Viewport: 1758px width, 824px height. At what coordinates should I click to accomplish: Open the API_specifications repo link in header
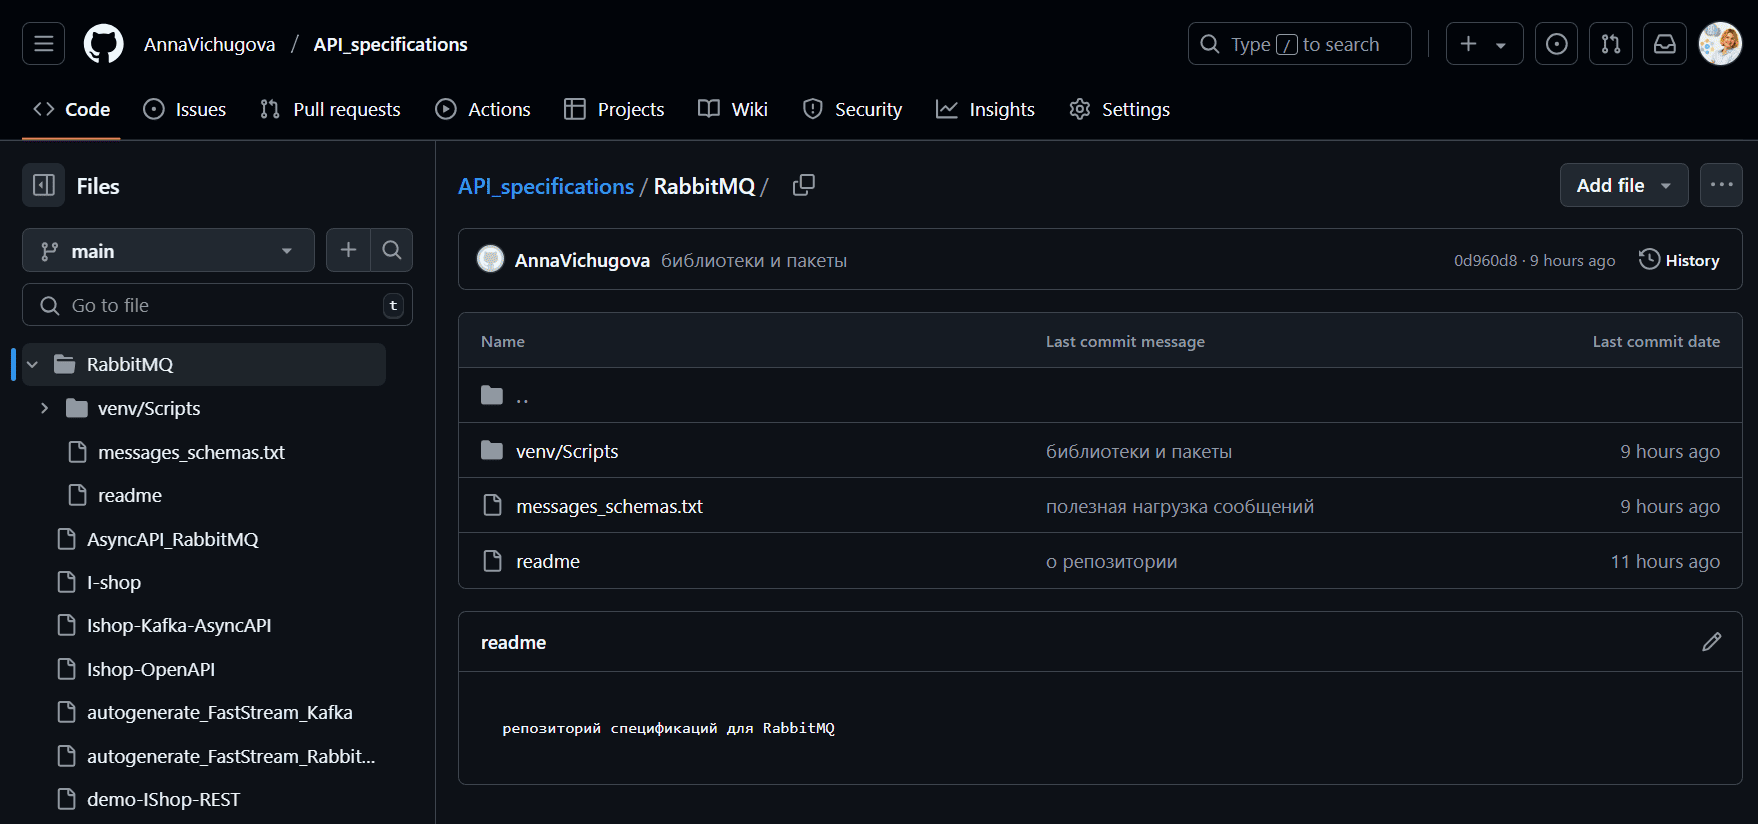point(390,44)
